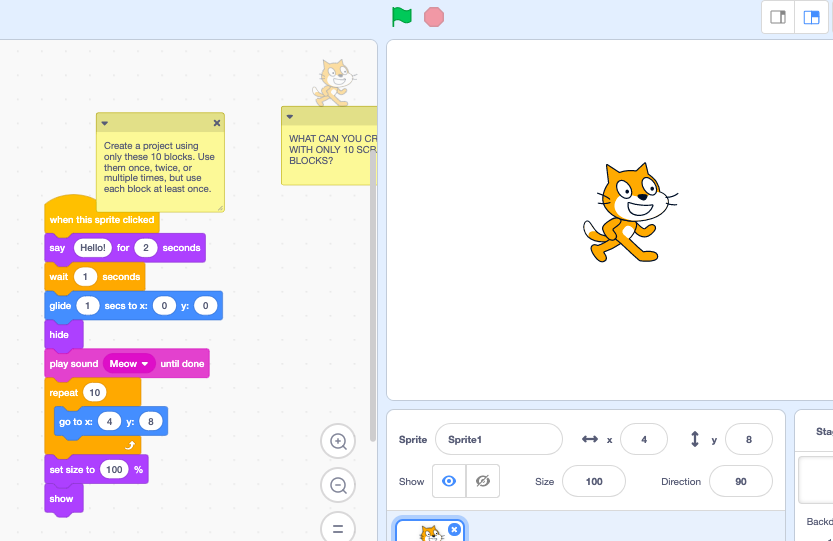833x541 pixels.
Task: Click the sprite Direction field
Action: pos(741,481)
